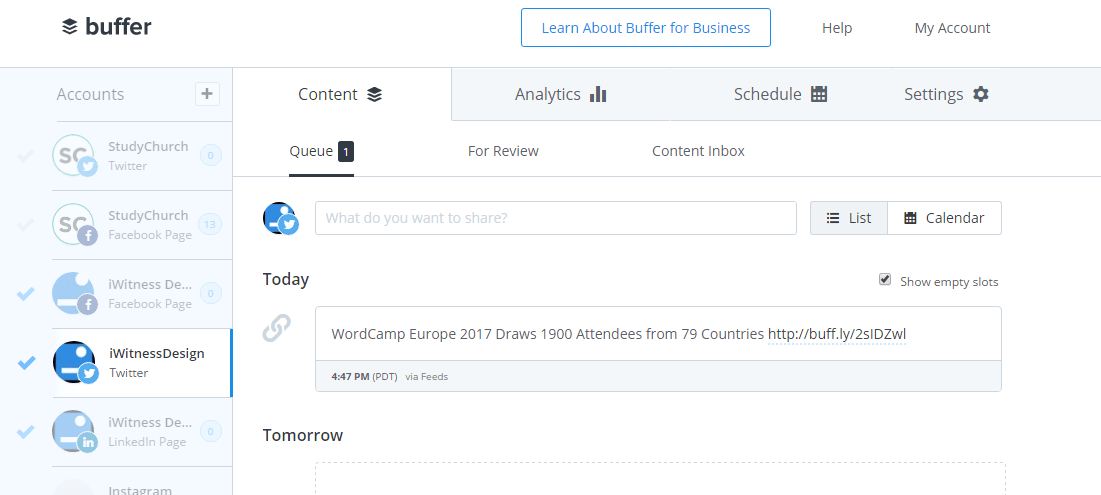Click iWitness LinkedIn Page avatar
The image size is (1101, 495).
pyautogui.click(x=74, y=431)
